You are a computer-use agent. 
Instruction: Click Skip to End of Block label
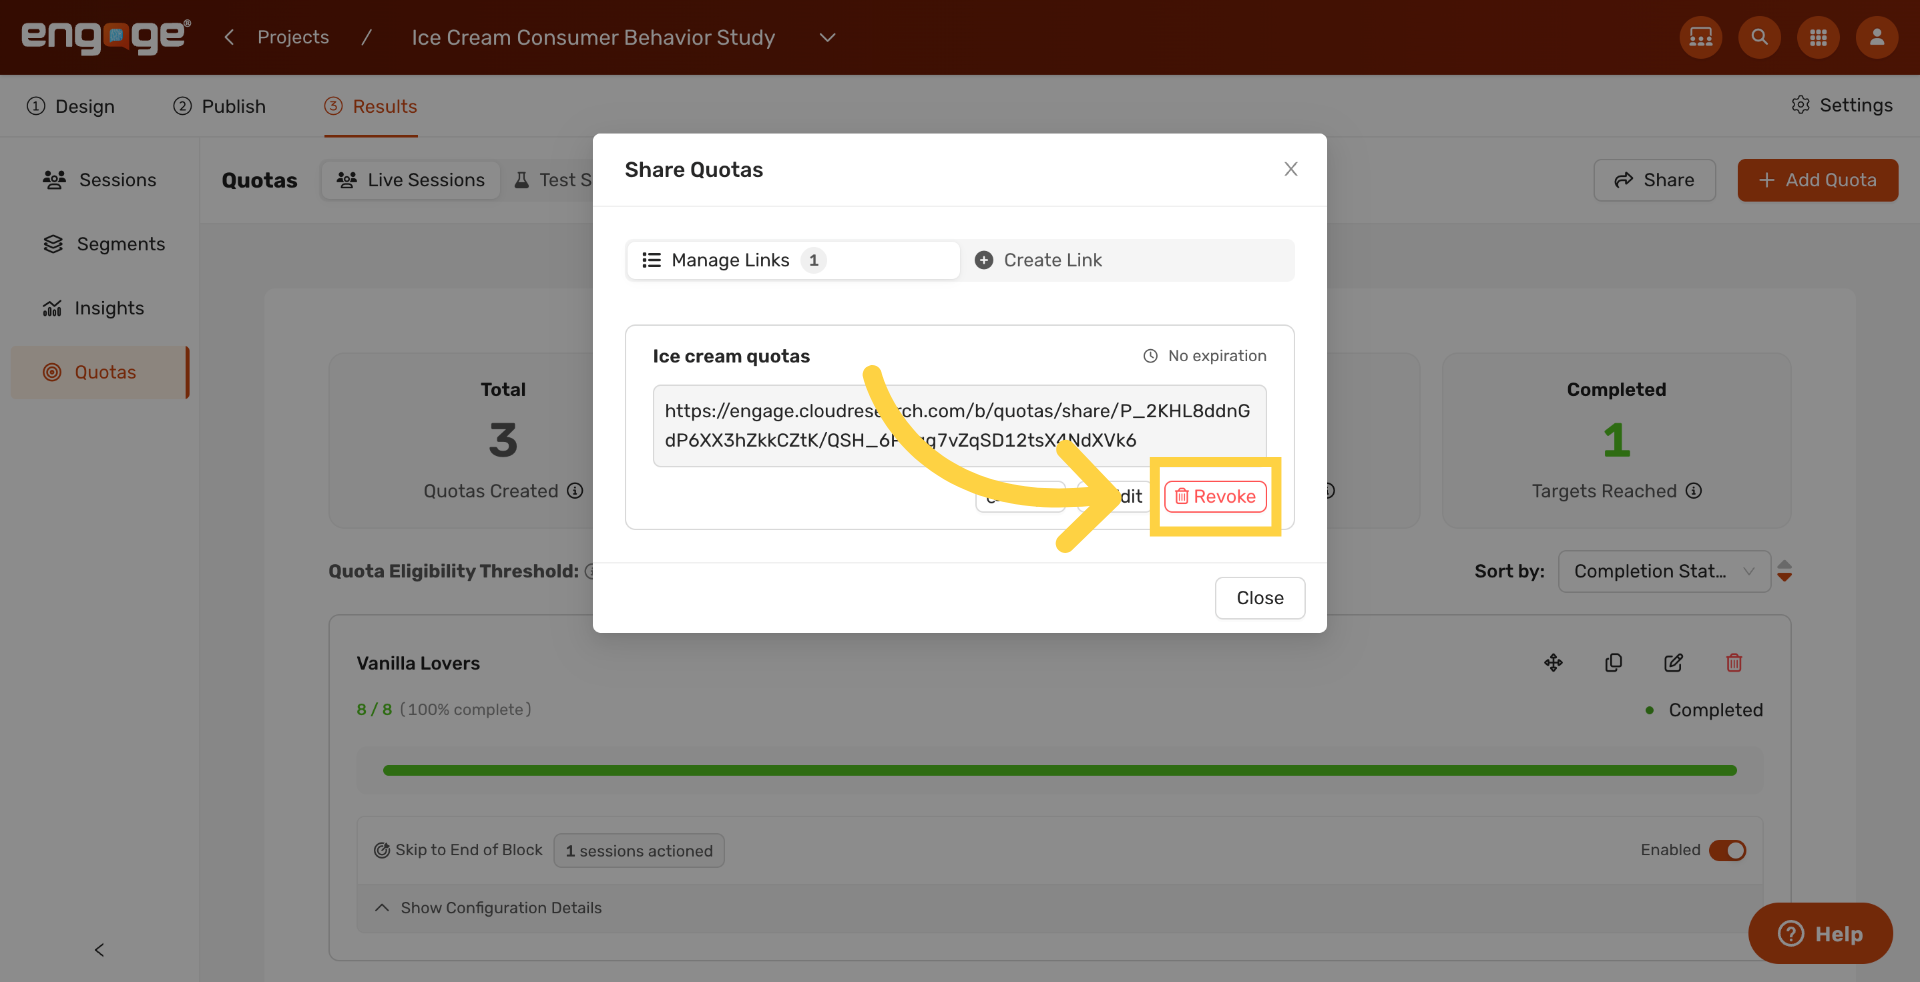tap(468, 850)
